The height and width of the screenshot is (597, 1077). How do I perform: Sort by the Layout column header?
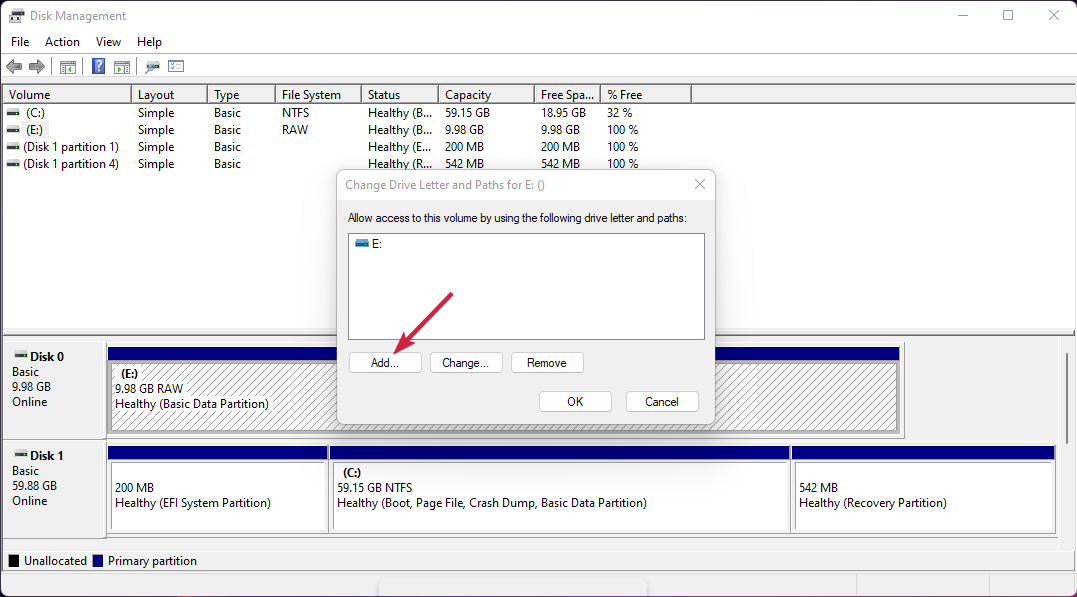(169, 95)
